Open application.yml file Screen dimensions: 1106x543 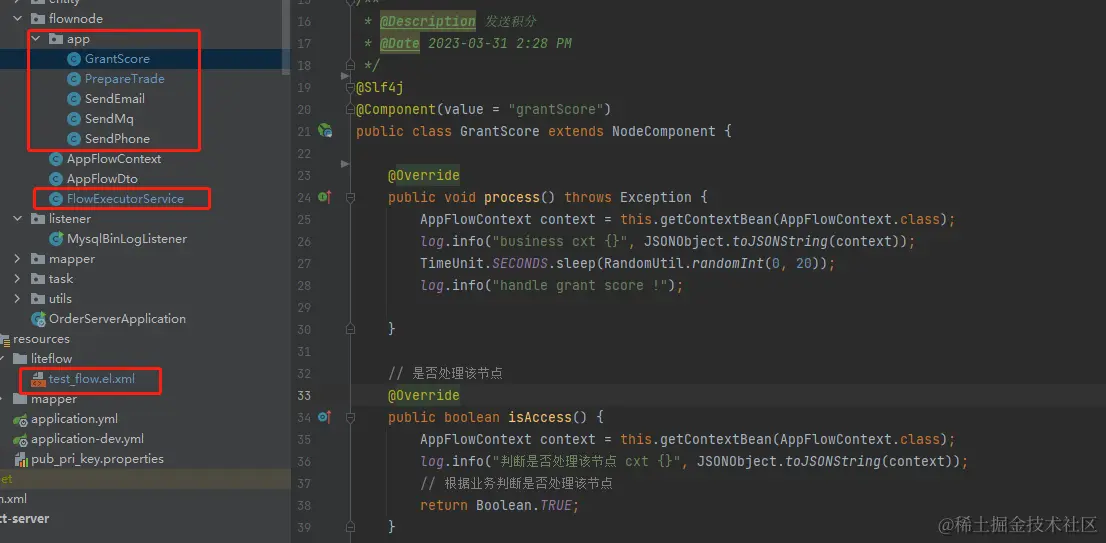click(x=74, y=419)
